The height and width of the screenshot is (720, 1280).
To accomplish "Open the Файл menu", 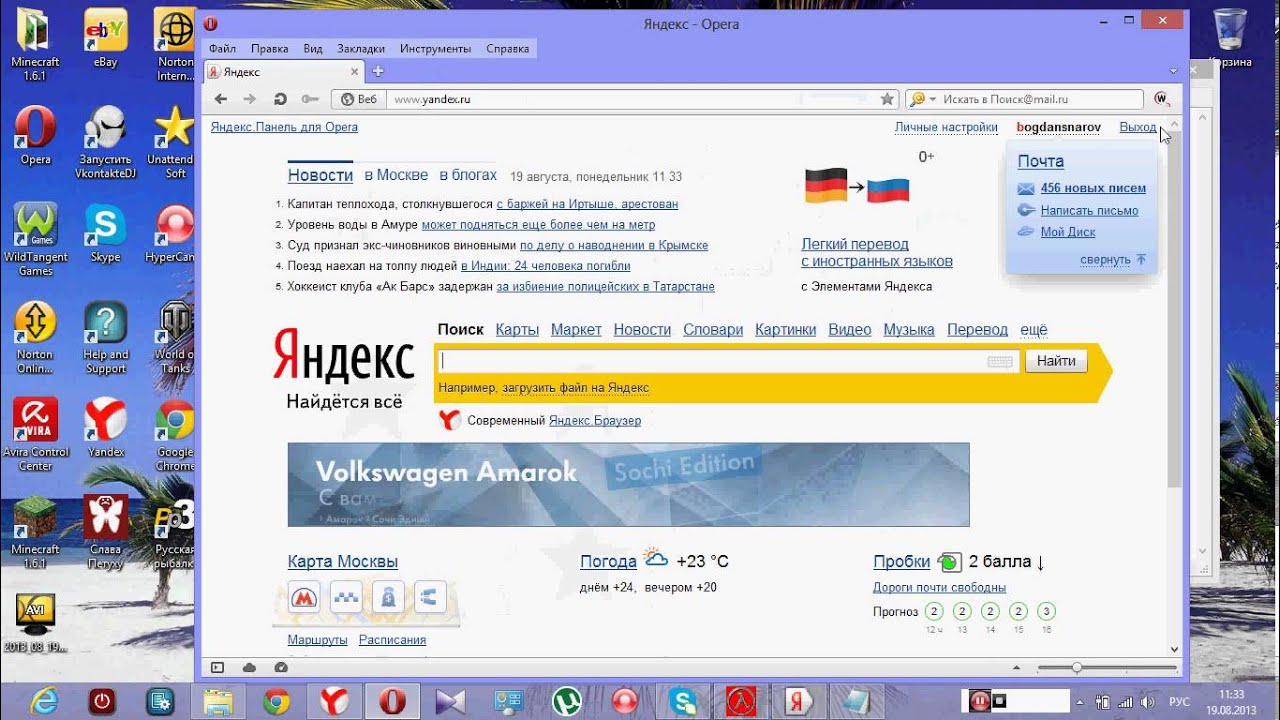I will (x=223, y=48).
